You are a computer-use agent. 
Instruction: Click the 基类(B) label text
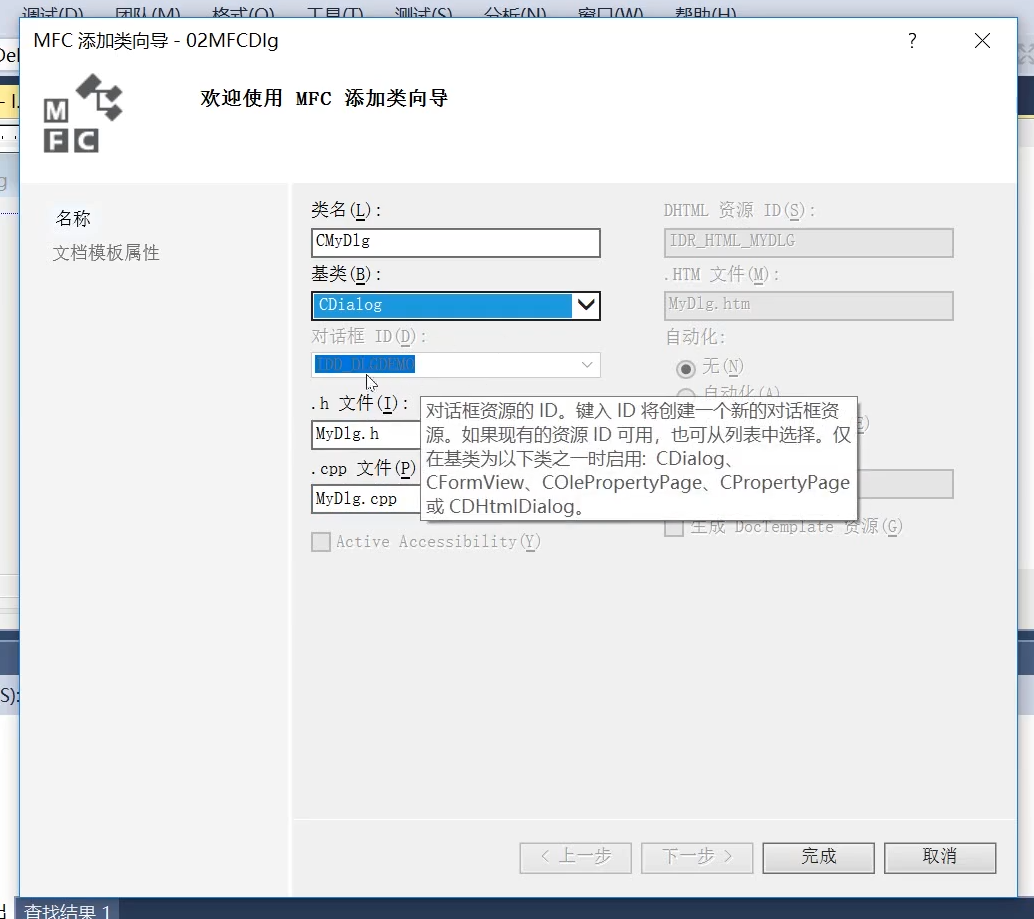pos(346,274)
